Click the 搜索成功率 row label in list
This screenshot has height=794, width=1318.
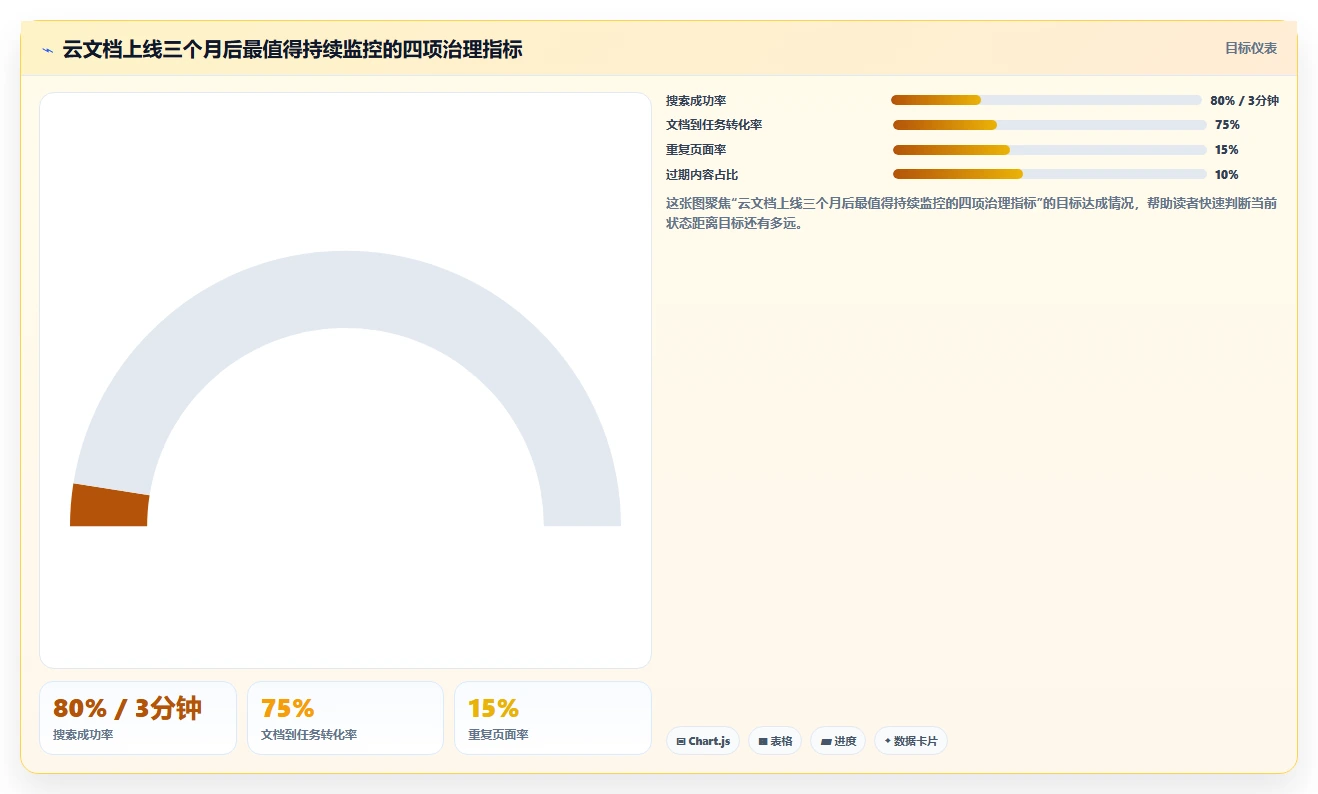pyautogui.click(x=696, y=100)
